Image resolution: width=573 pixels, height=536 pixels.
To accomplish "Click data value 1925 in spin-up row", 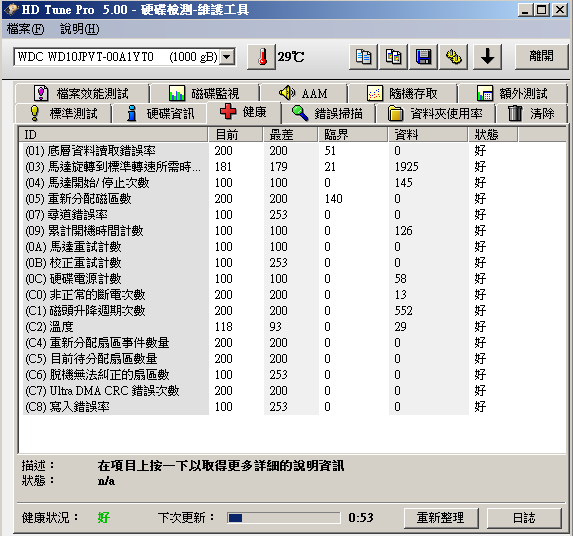I will [406, 167].
